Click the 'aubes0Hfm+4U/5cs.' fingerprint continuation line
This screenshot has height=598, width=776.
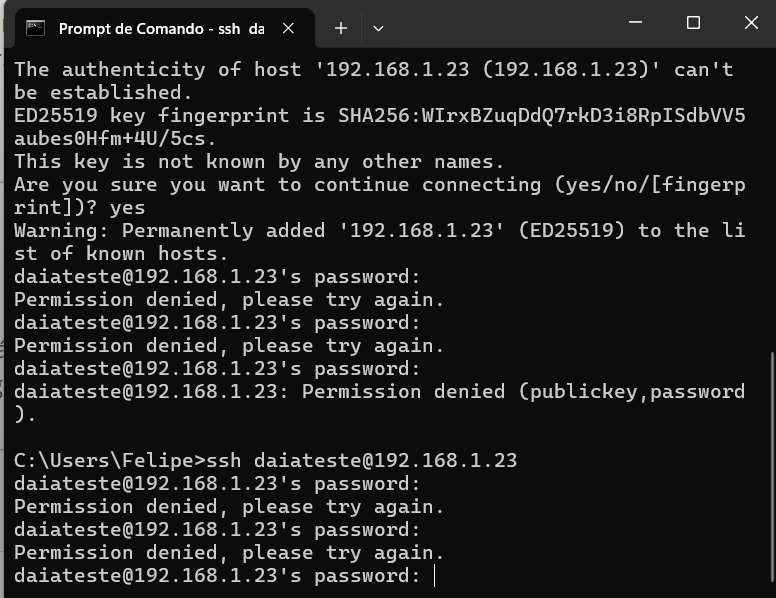click(x=115, y=138)
